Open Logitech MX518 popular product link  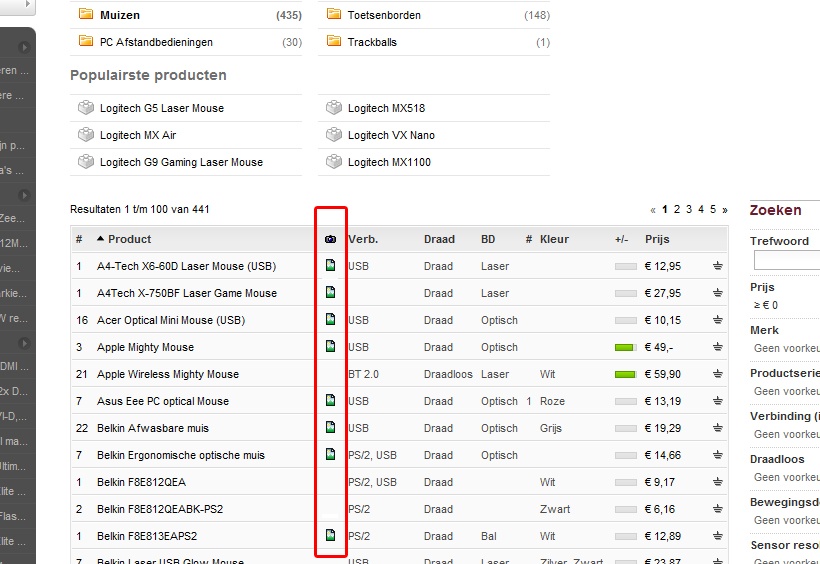[x=386, y=108]
